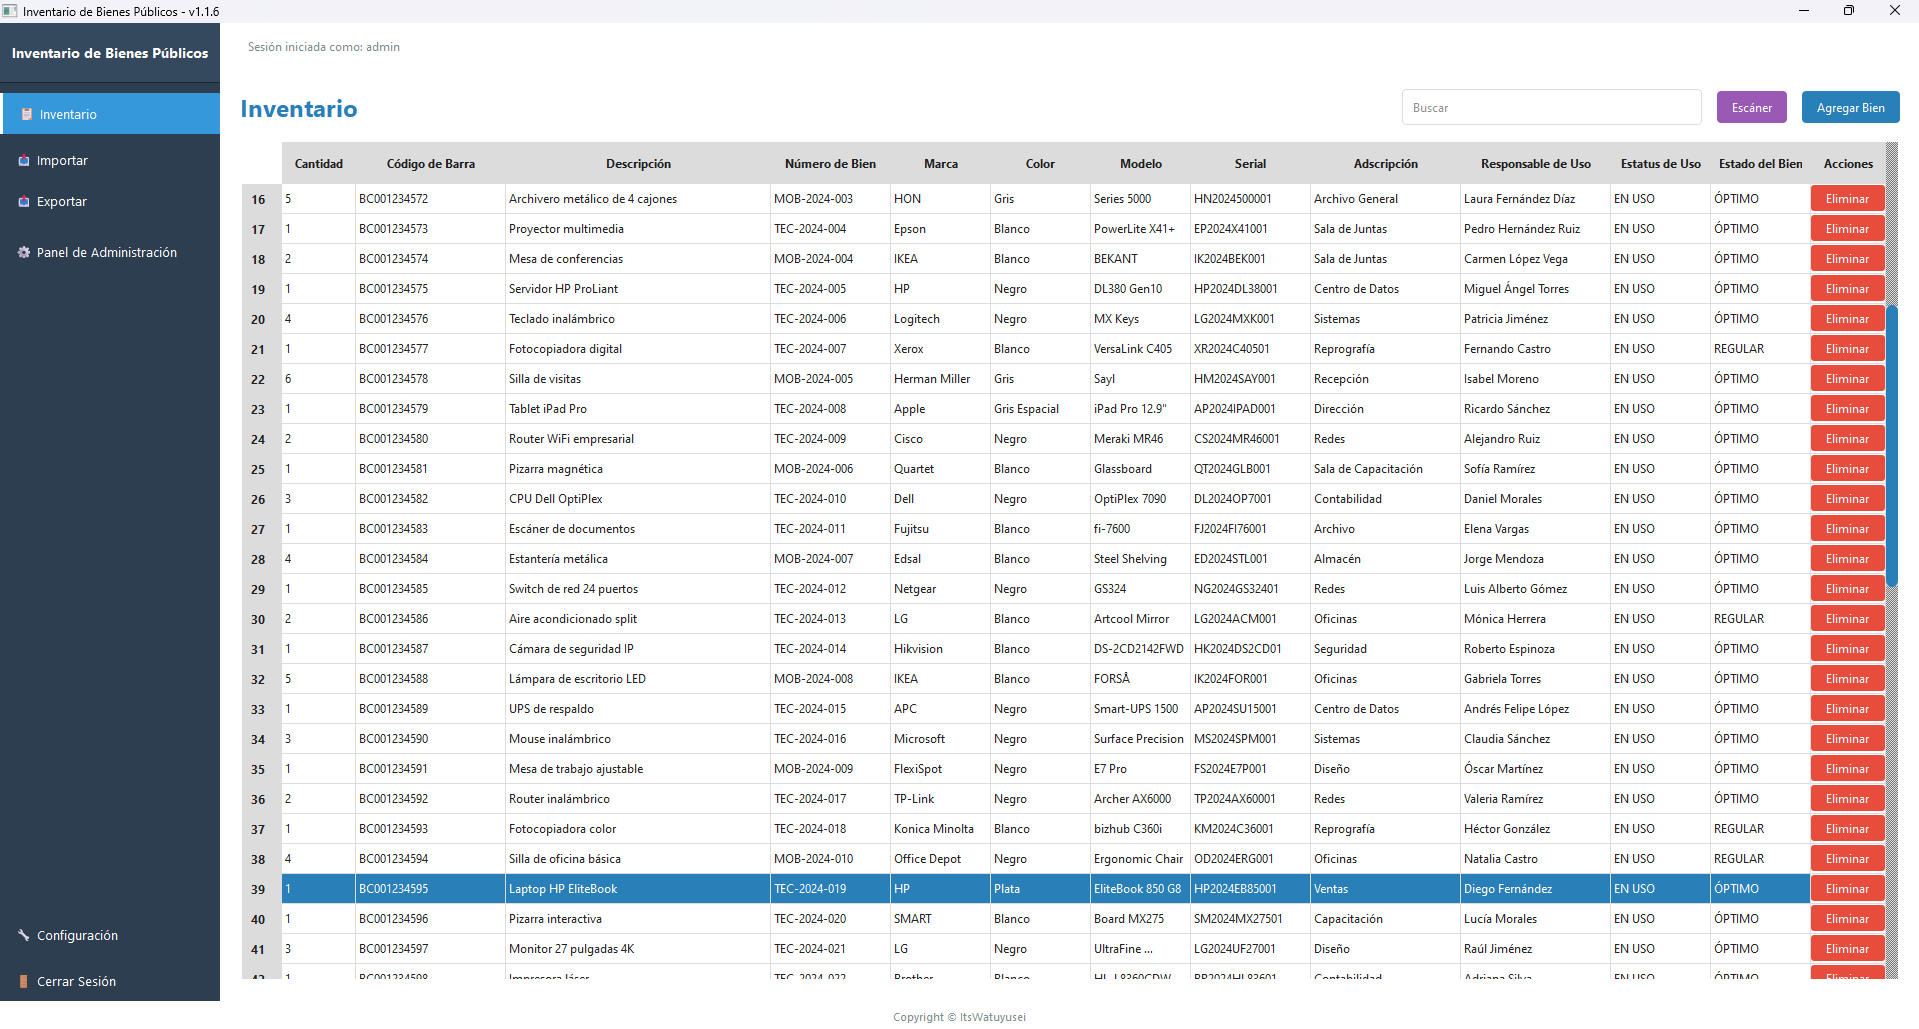The height and width of the screenshot is (1029, 1919).
Task: Eliminar the Servidor HP ProLiant entry
Action: tap(1846, 288)
